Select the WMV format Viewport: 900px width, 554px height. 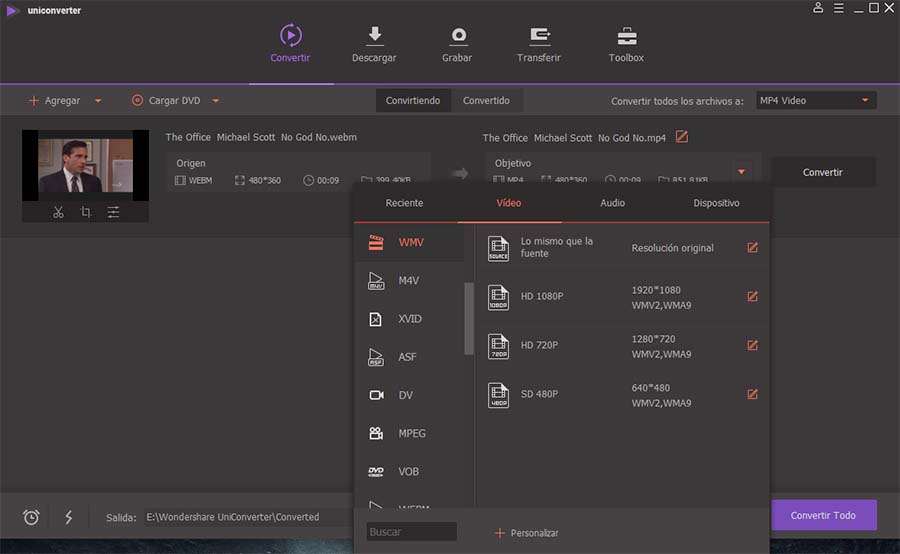[410, 242]
